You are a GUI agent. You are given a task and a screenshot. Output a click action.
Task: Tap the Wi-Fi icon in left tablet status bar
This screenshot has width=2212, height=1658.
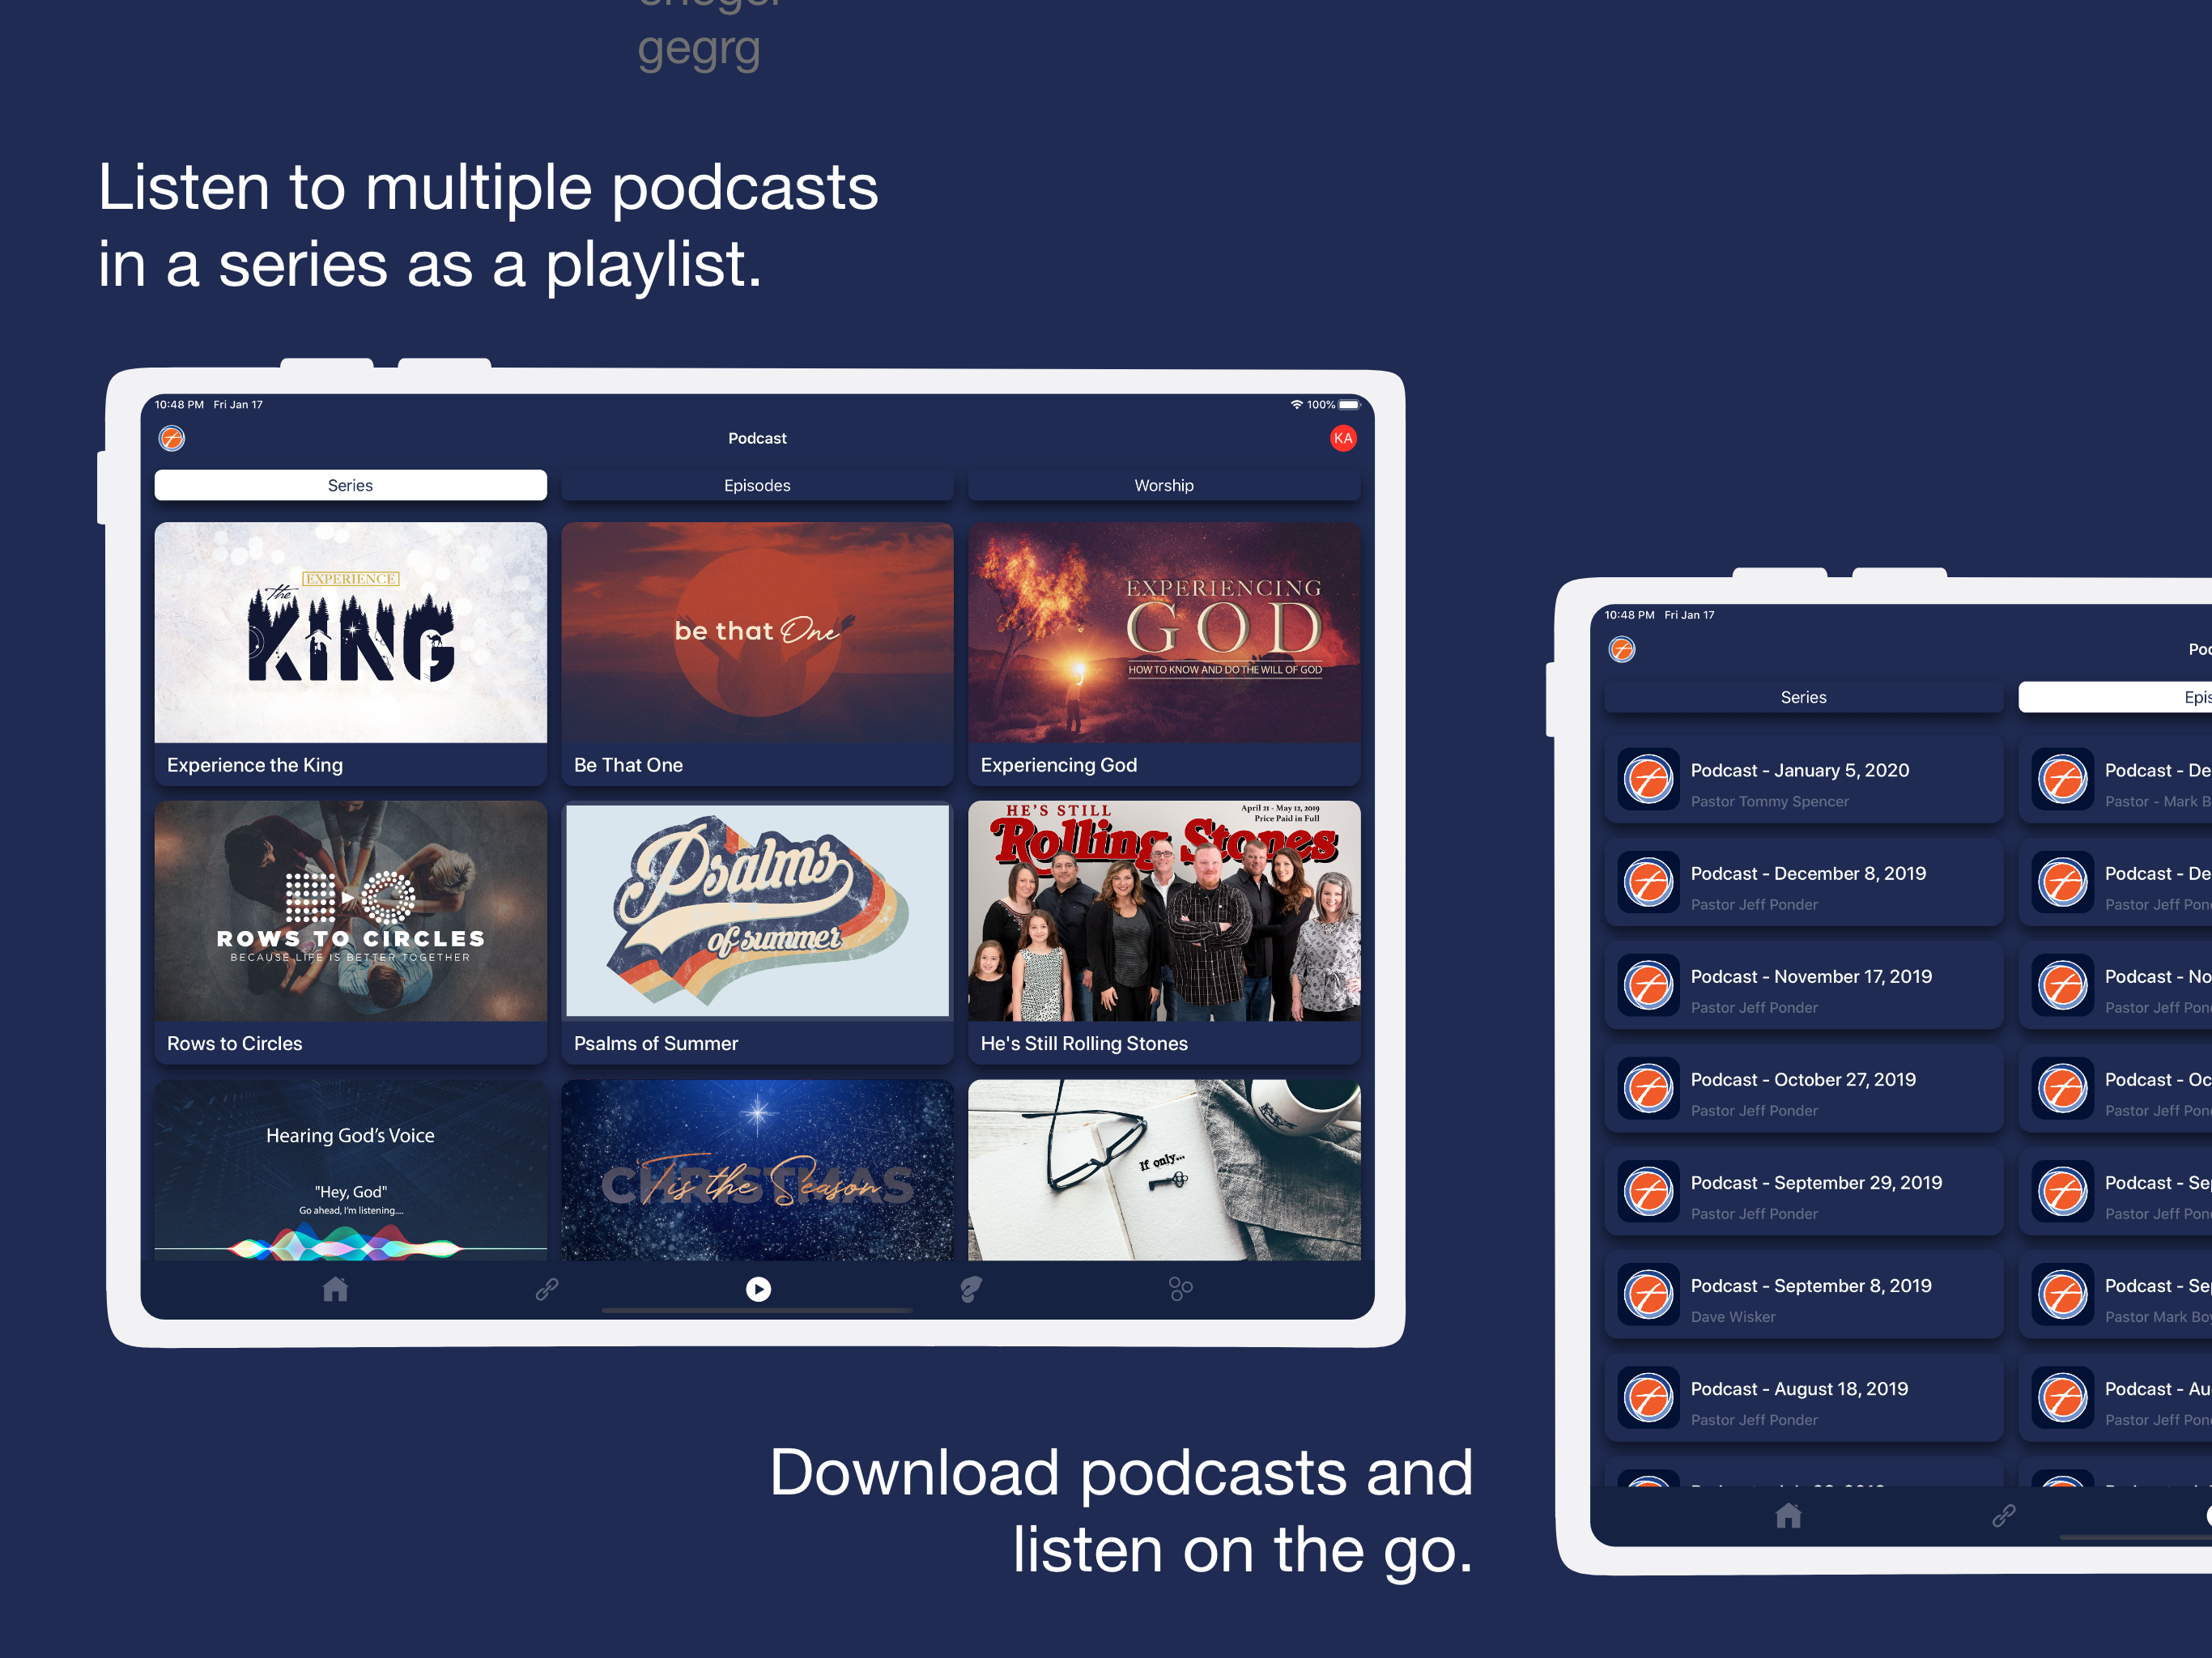pyautogui.click(x=1296, y=405)
